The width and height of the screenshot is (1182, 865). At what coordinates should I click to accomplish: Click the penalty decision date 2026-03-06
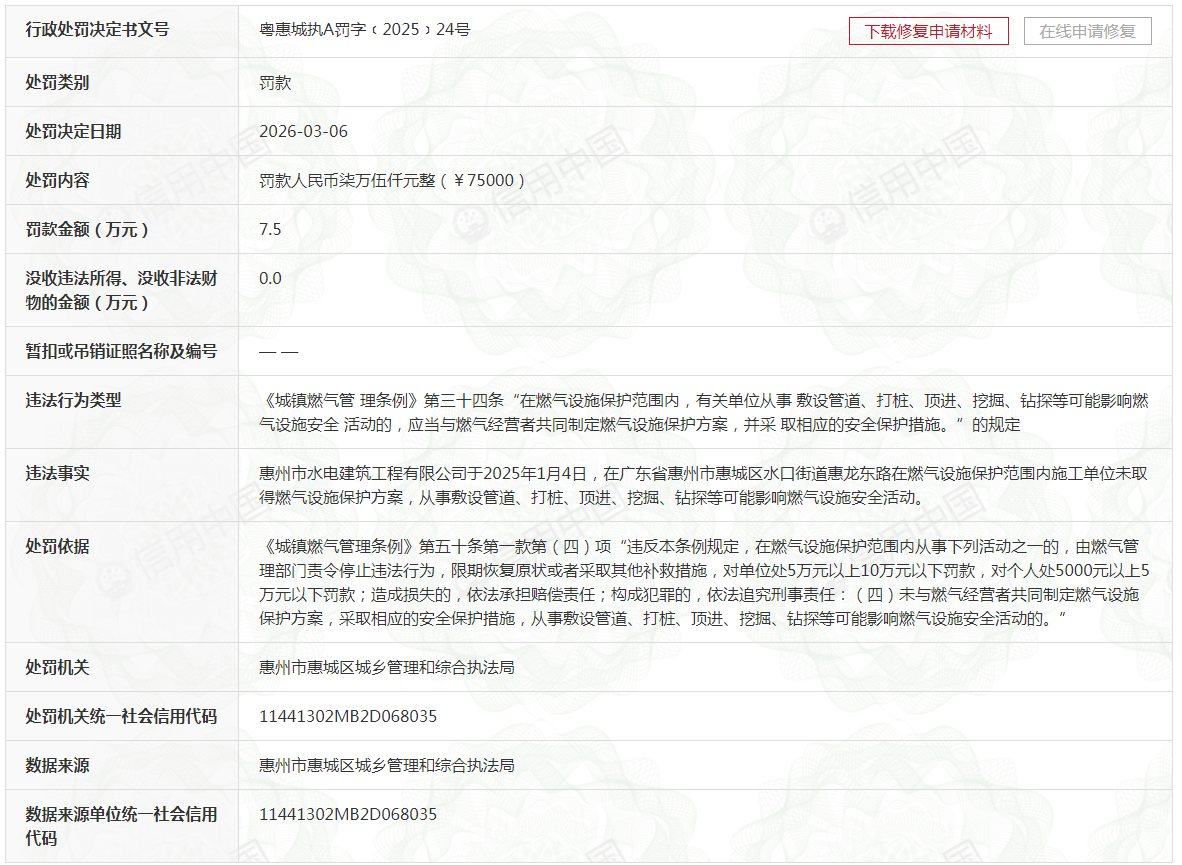point(303,131)
